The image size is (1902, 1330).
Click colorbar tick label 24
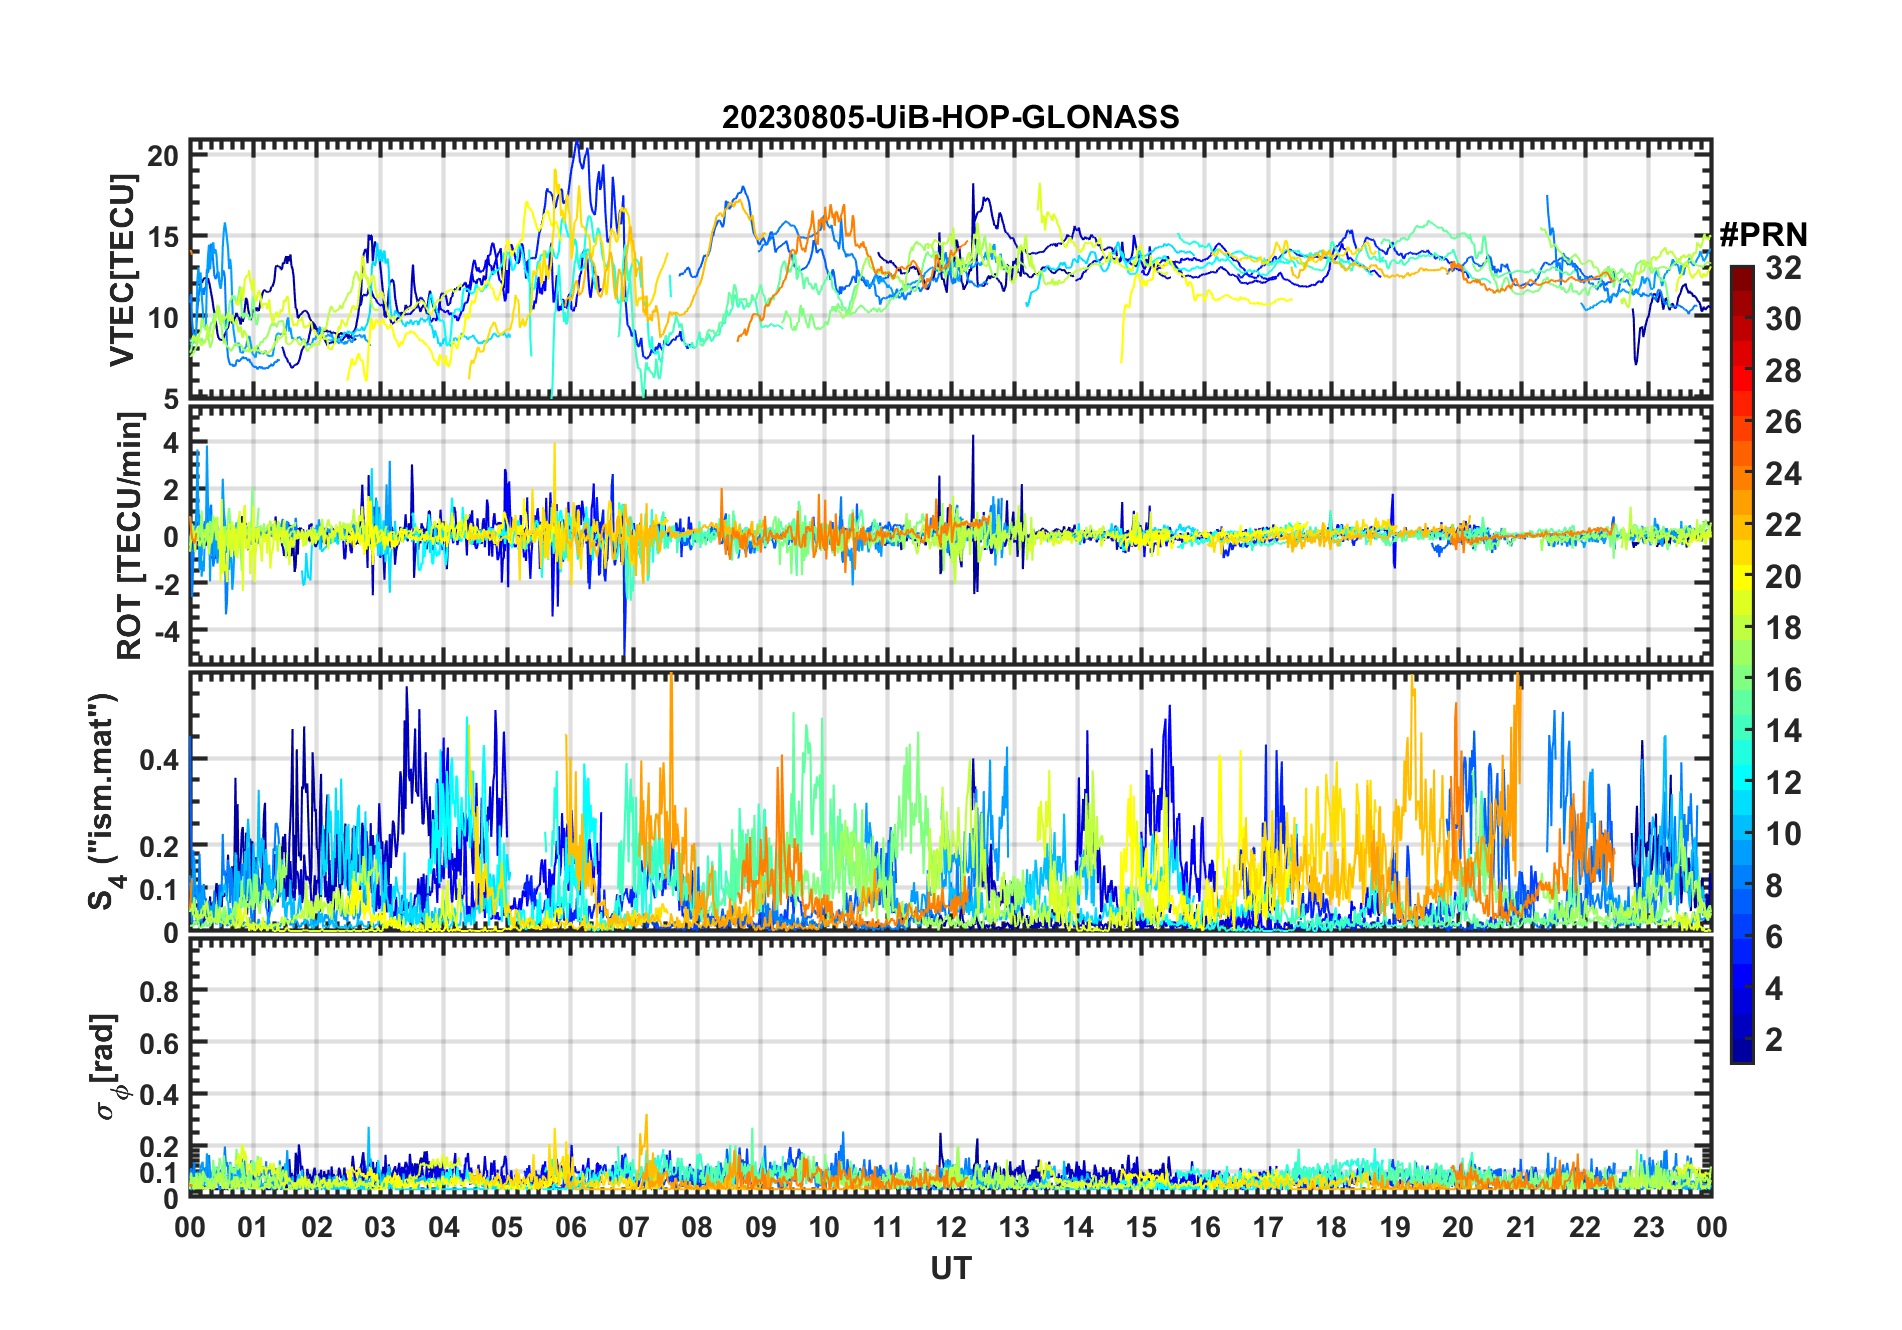point(1783,473)
